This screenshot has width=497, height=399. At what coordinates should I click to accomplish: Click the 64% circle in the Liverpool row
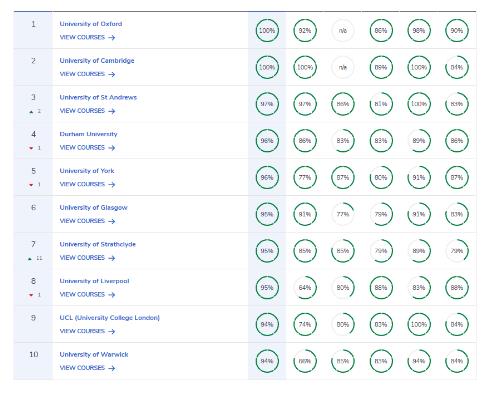pos(305,287)
